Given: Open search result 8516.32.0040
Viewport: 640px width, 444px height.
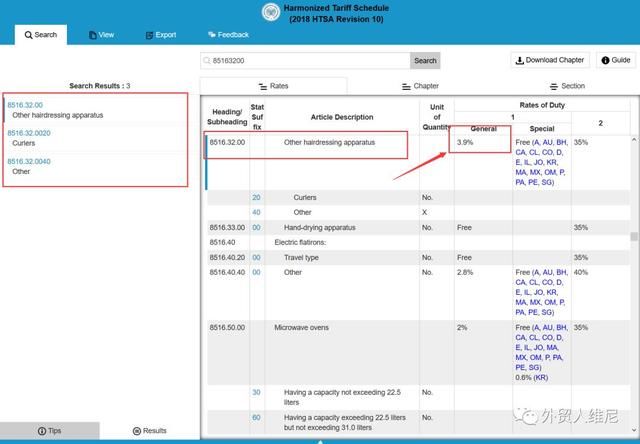Looking at the screenshot, I should point(29,162).
